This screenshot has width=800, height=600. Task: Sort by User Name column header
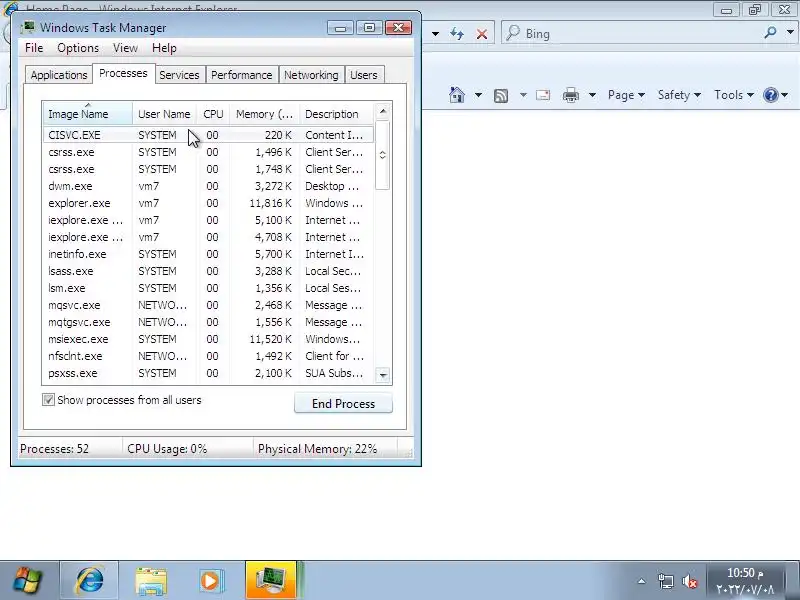(x=164, y=114)
